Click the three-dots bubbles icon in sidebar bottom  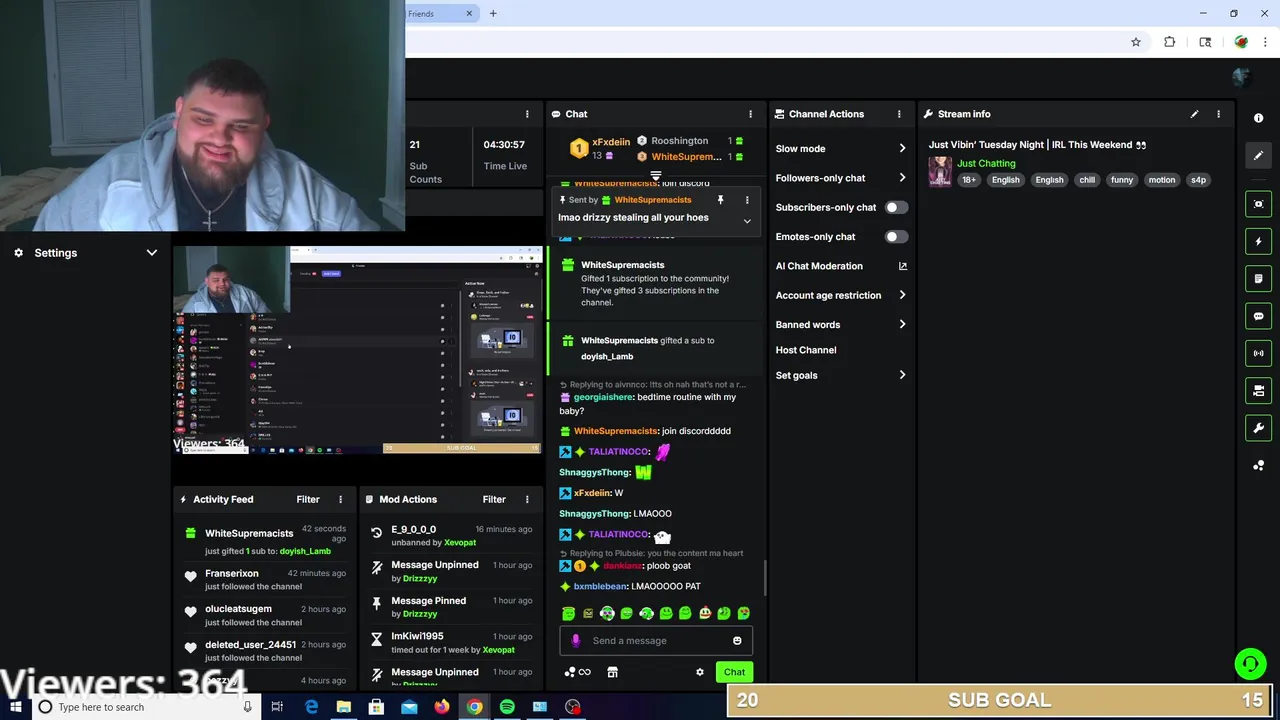point(1258,465)
